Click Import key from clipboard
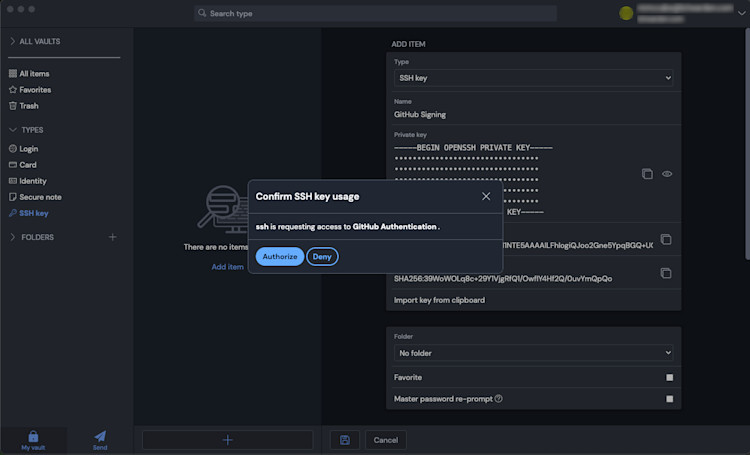Viewport: 750px width, 455px height. [x=440, y=300]
